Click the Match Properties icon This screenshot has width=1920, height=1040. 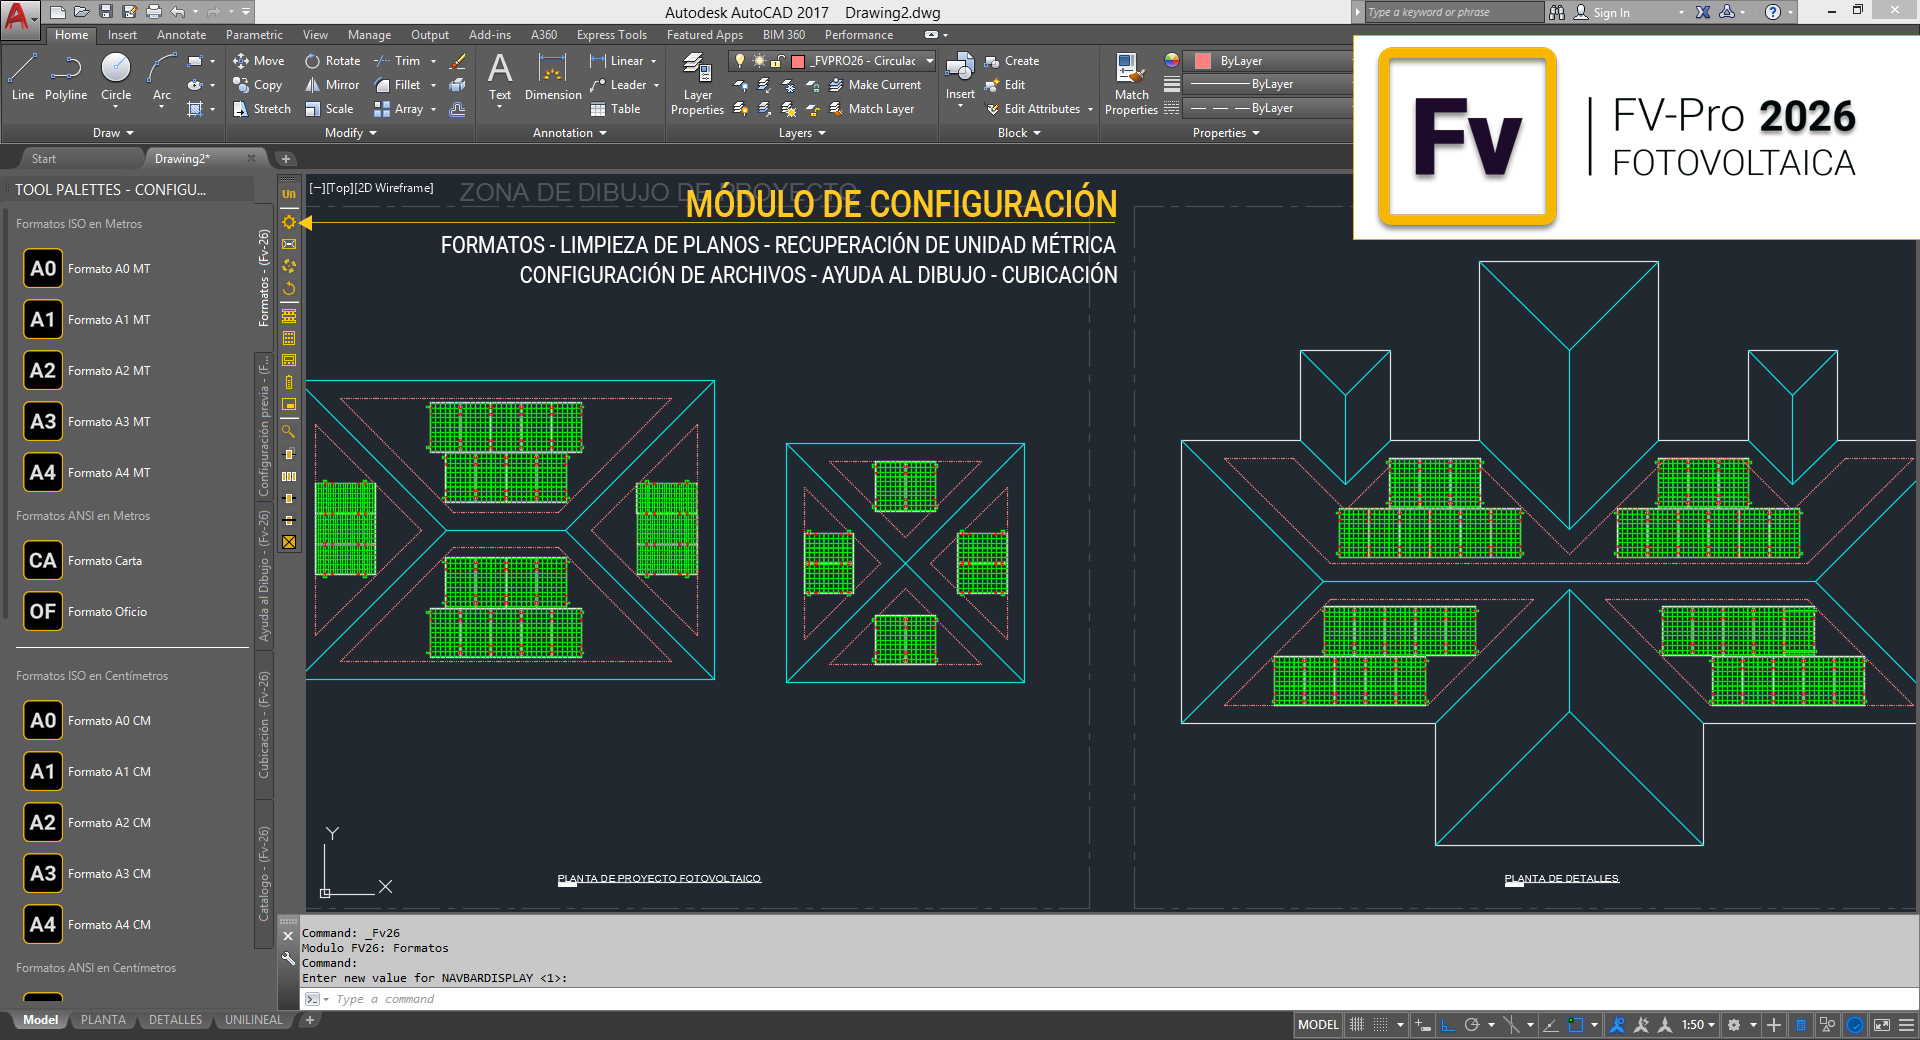pos(1131,84)
